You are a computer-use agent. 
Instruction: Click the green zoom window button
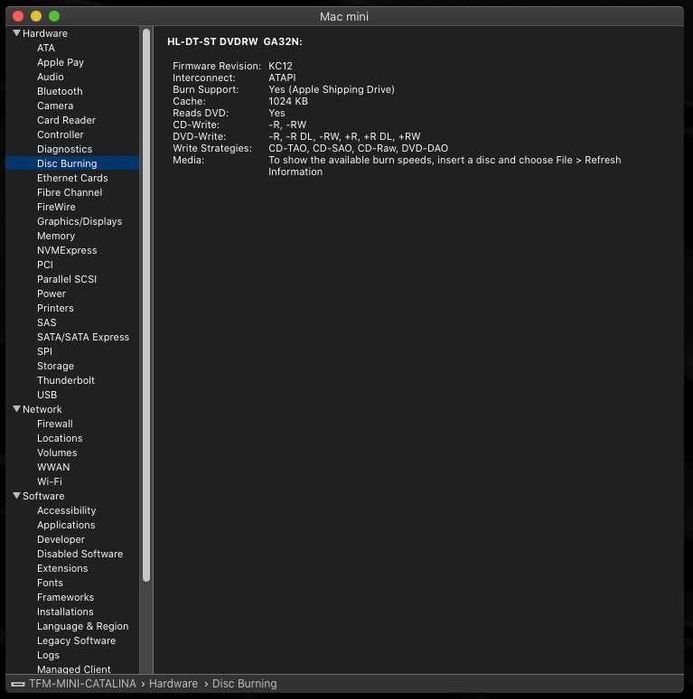point(54,16)
